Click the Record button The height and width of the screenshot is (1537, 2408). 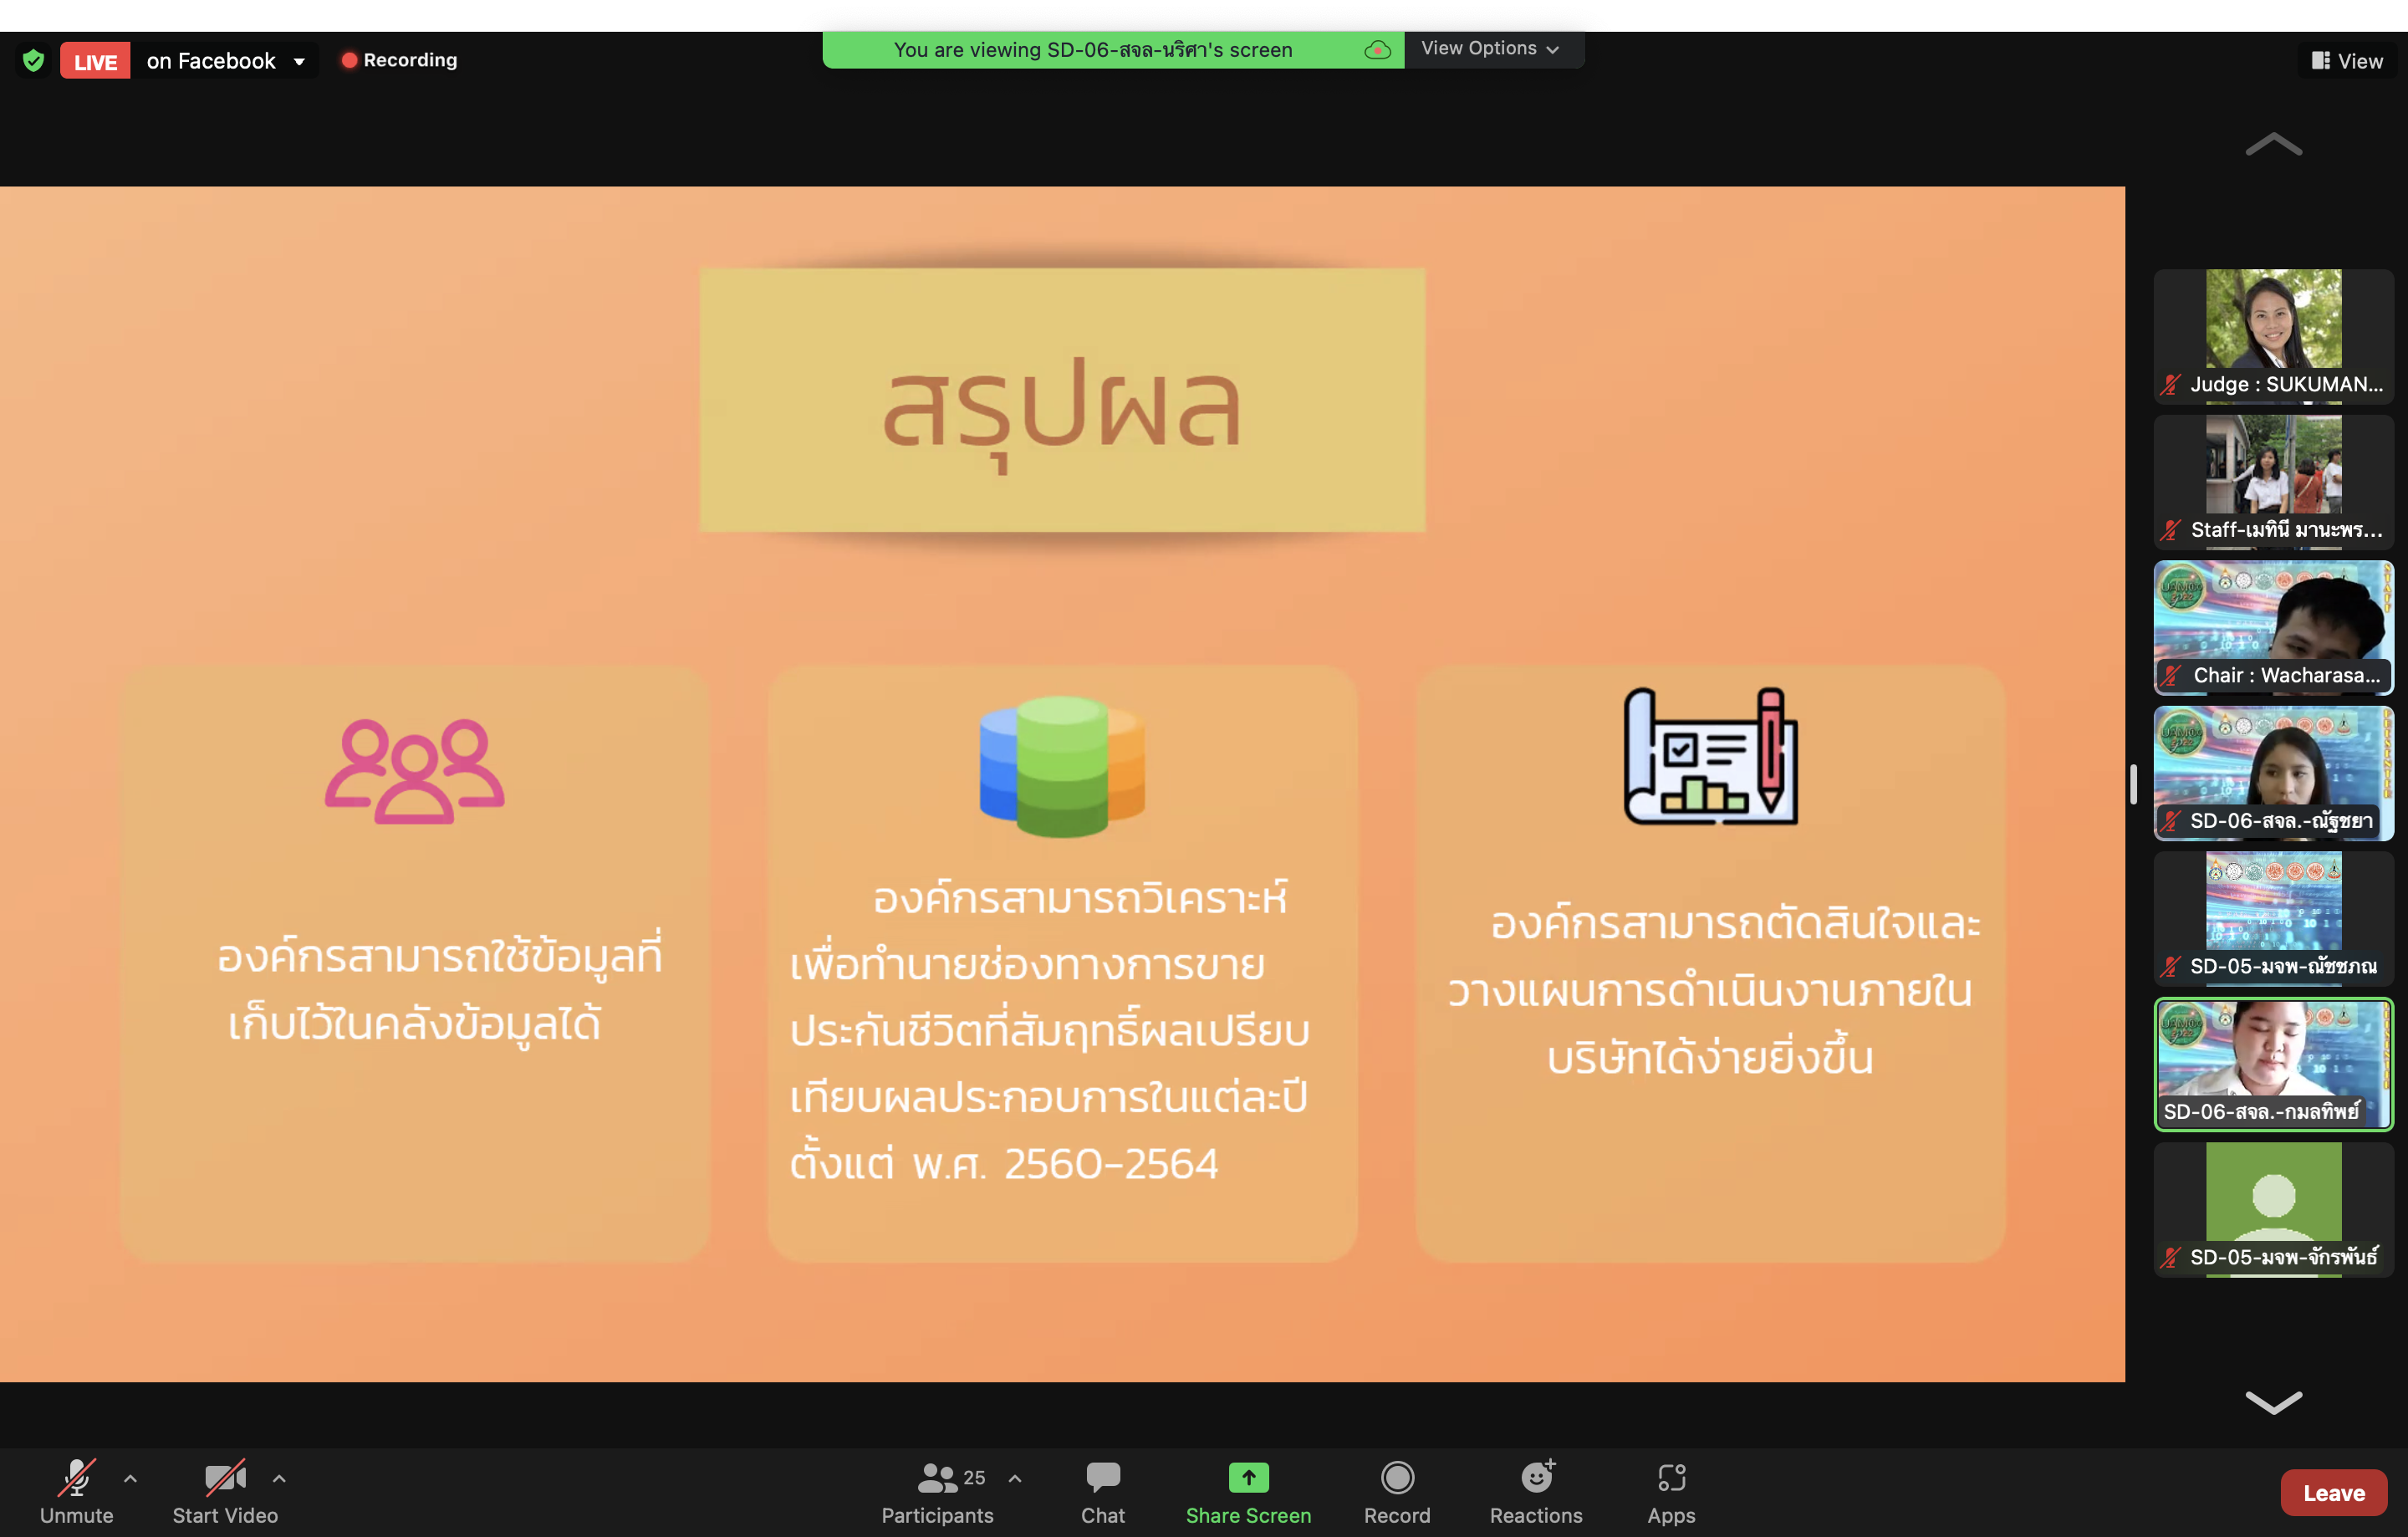tap(1397, 1491)
